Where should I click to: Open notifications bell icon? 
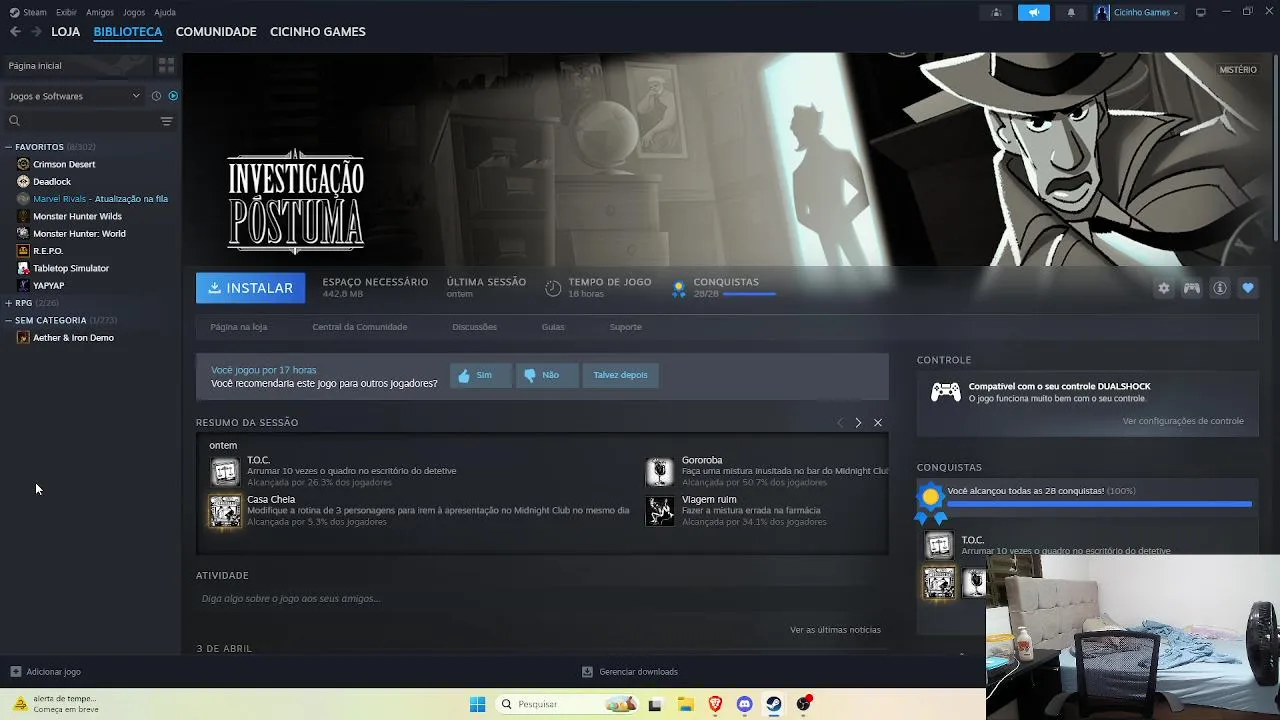pyautogui.click(x=1071, y=12)
